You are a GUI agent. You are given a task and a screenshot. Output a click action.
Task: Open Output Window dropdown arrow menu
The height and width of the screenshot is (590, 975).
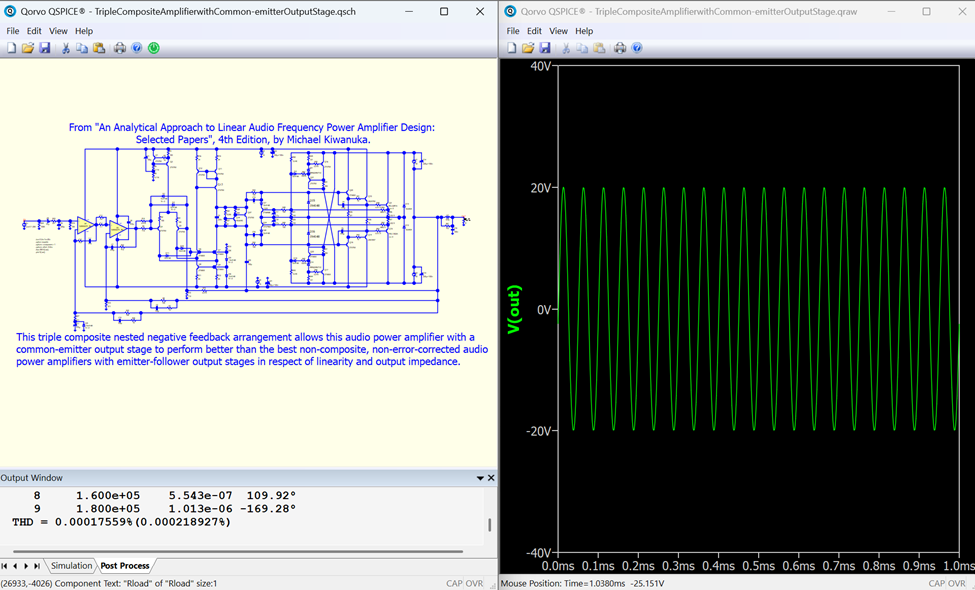tap(480, 479)
